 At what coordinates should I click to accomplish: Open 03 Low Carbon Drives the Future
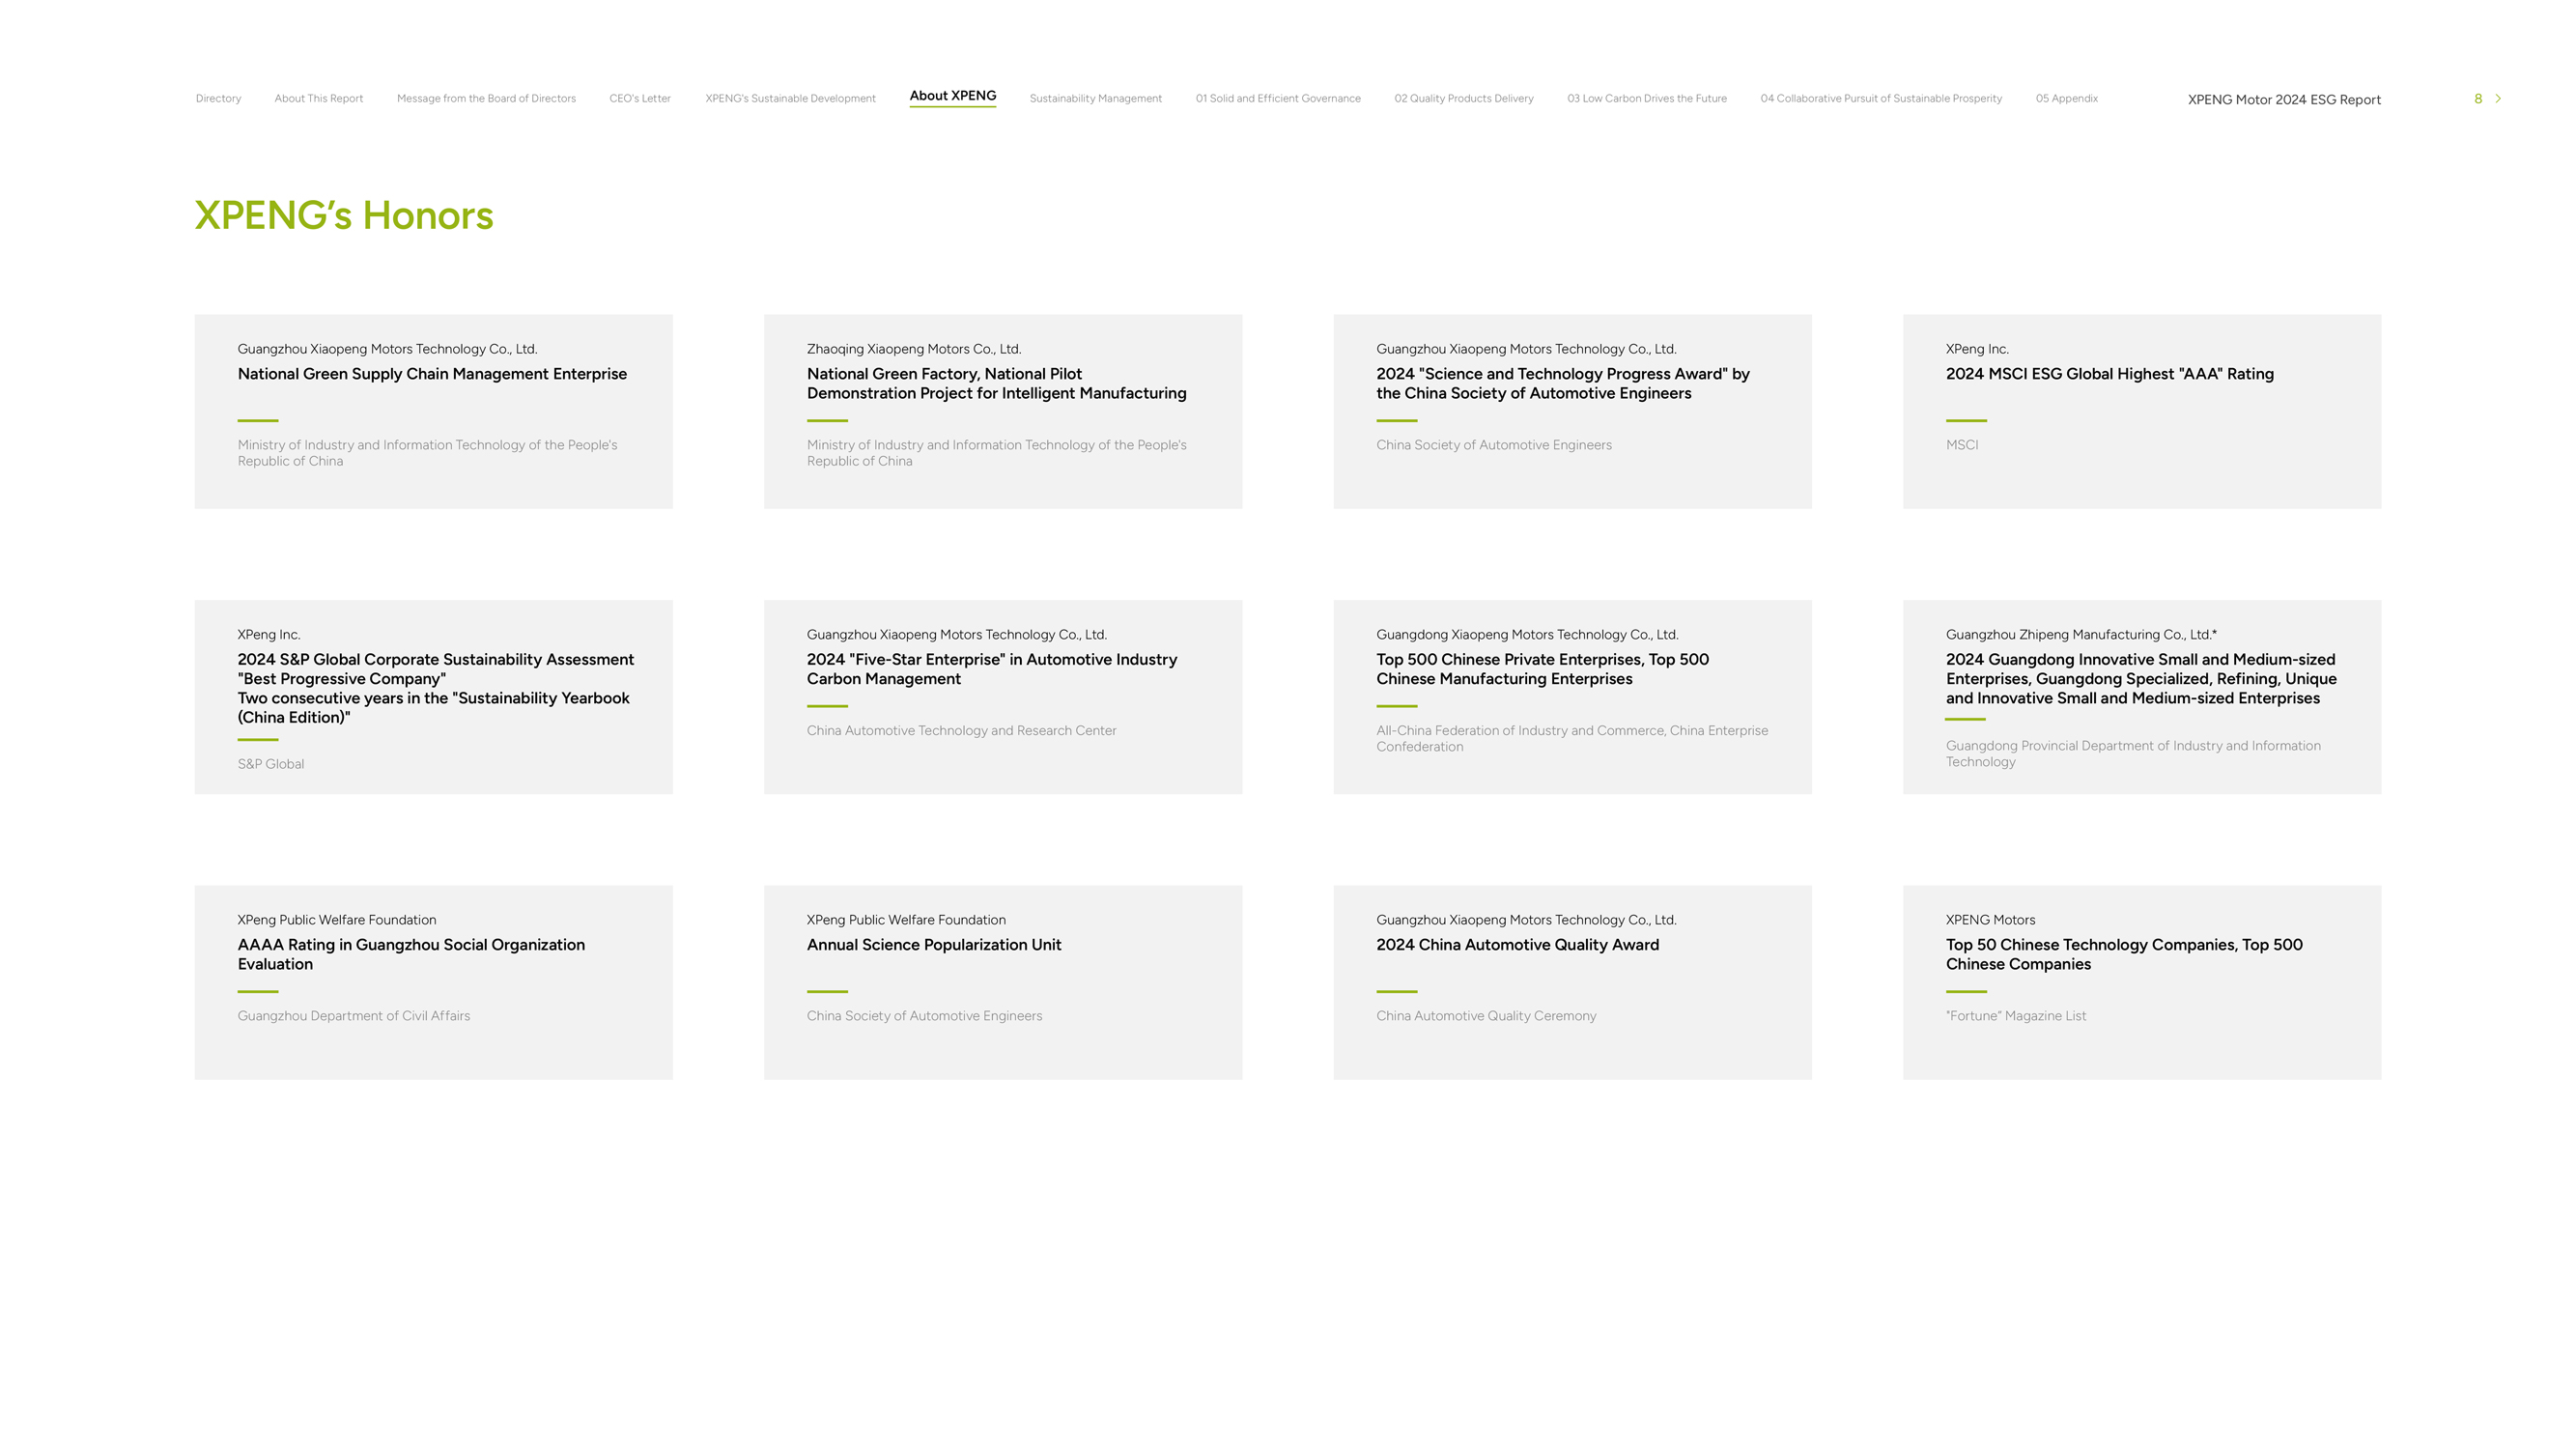[1646, 98]
